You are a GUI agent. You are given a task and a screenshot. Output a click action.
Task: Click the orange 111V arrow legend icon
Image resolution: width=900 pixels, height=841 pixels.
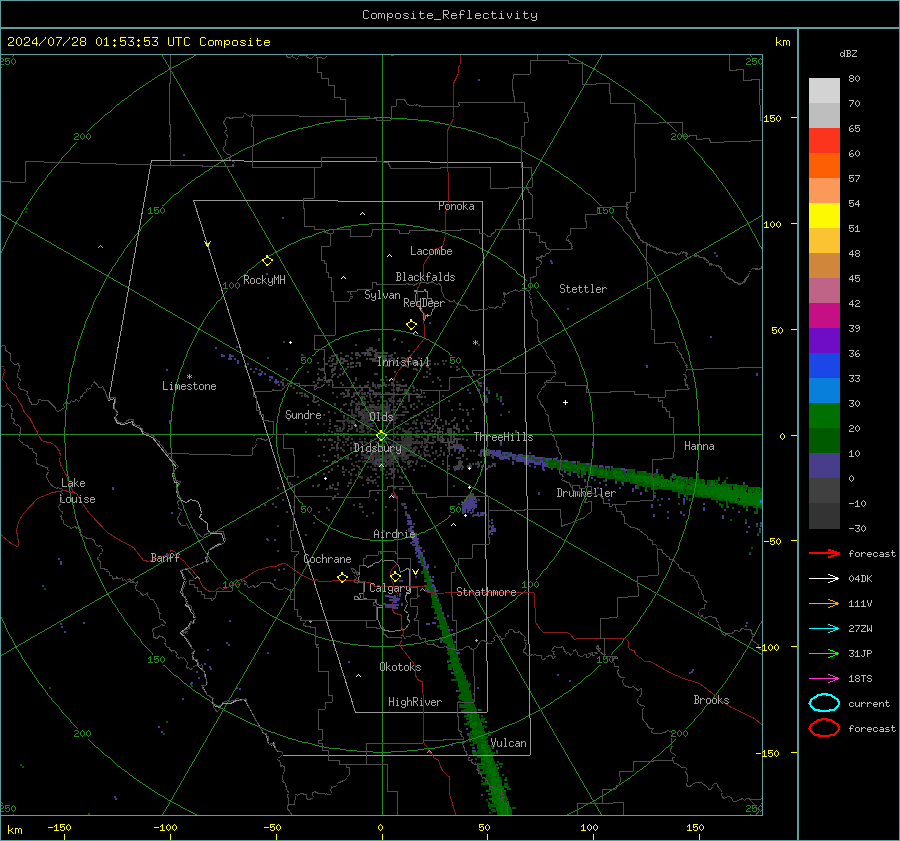[824, 603]
